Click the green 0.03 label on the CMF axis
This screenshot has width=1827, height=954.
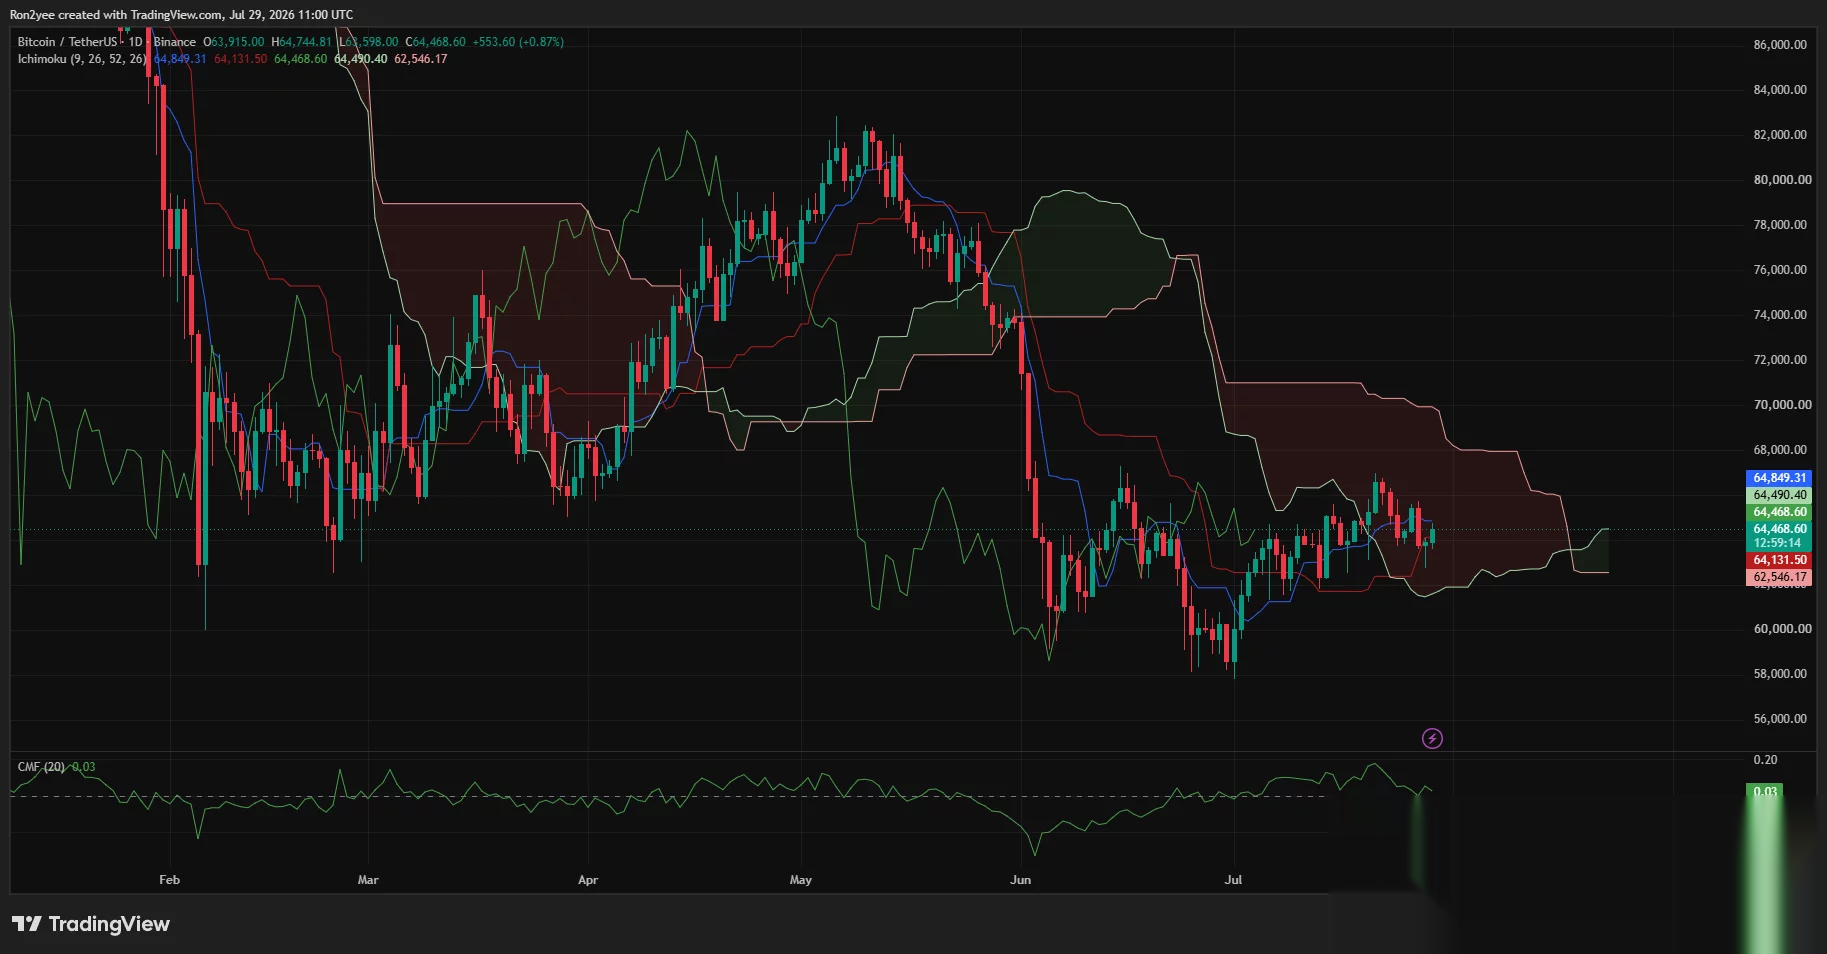[x=1765, y=792]
